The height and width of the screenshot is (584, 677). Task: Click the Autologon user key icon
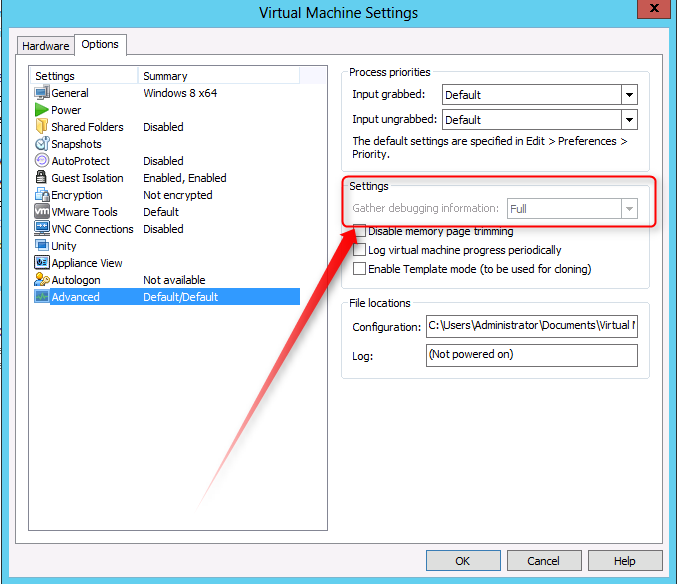pyautogui.click(x=42, y=280)
